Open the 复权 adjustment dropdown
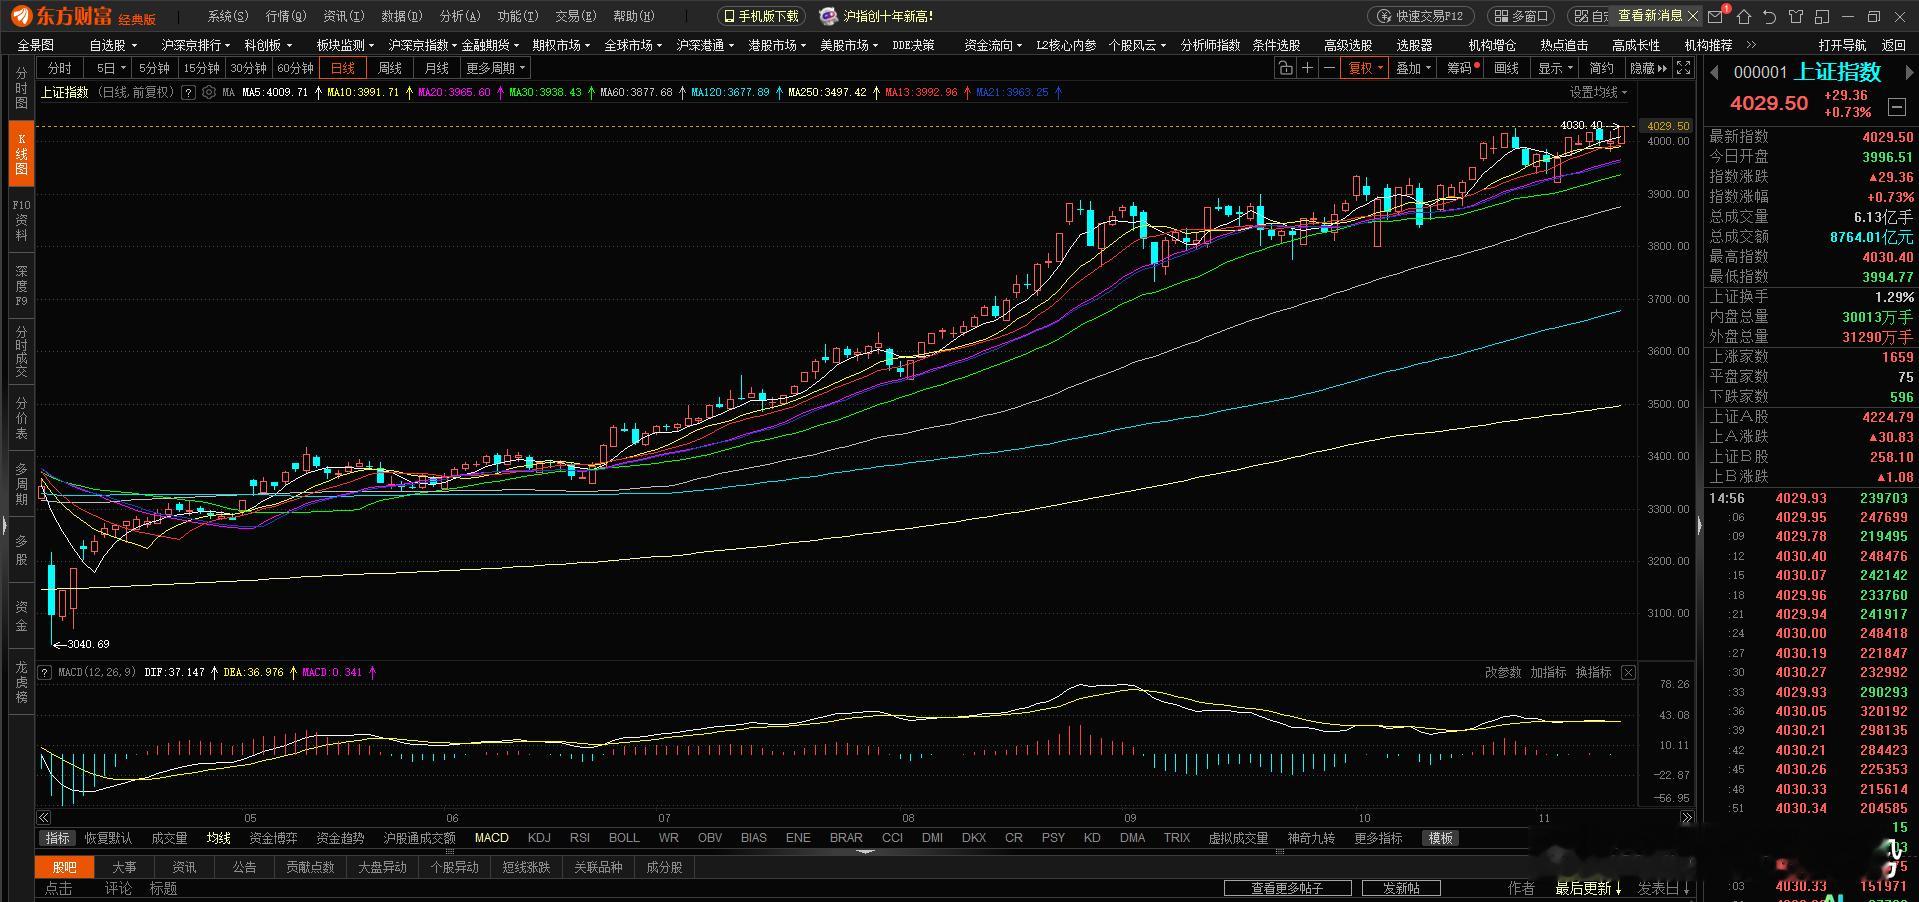1919x902 pixels. coord(1366,68)
